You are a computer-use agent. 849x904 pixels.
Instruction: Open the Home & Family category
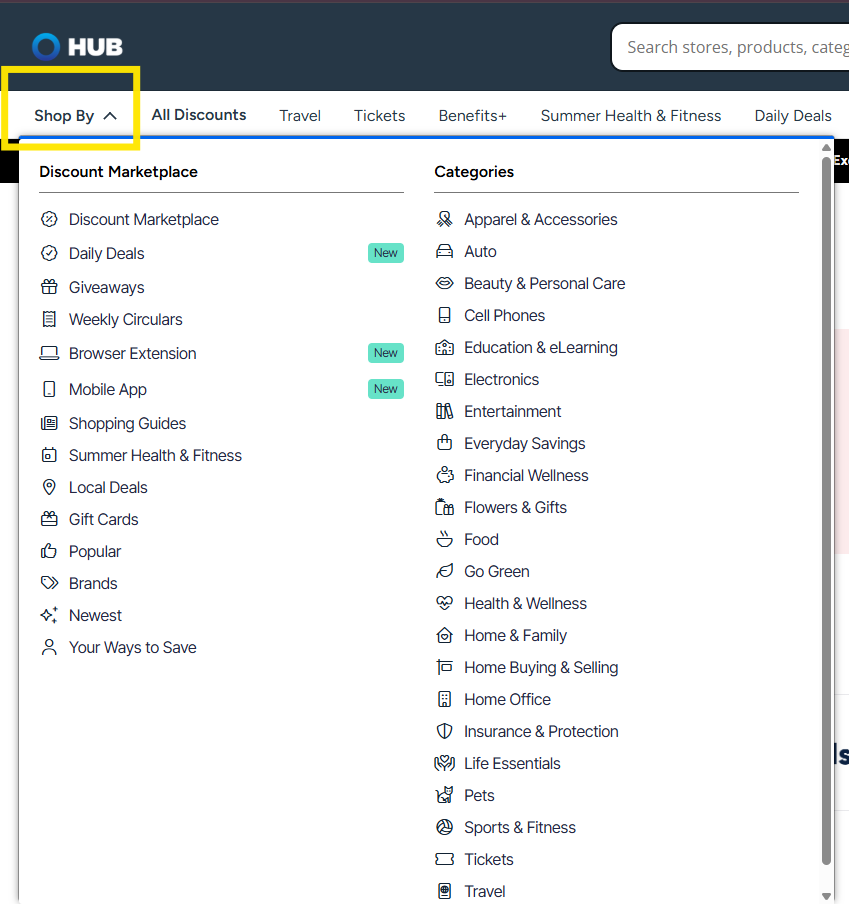coord(515,635)
